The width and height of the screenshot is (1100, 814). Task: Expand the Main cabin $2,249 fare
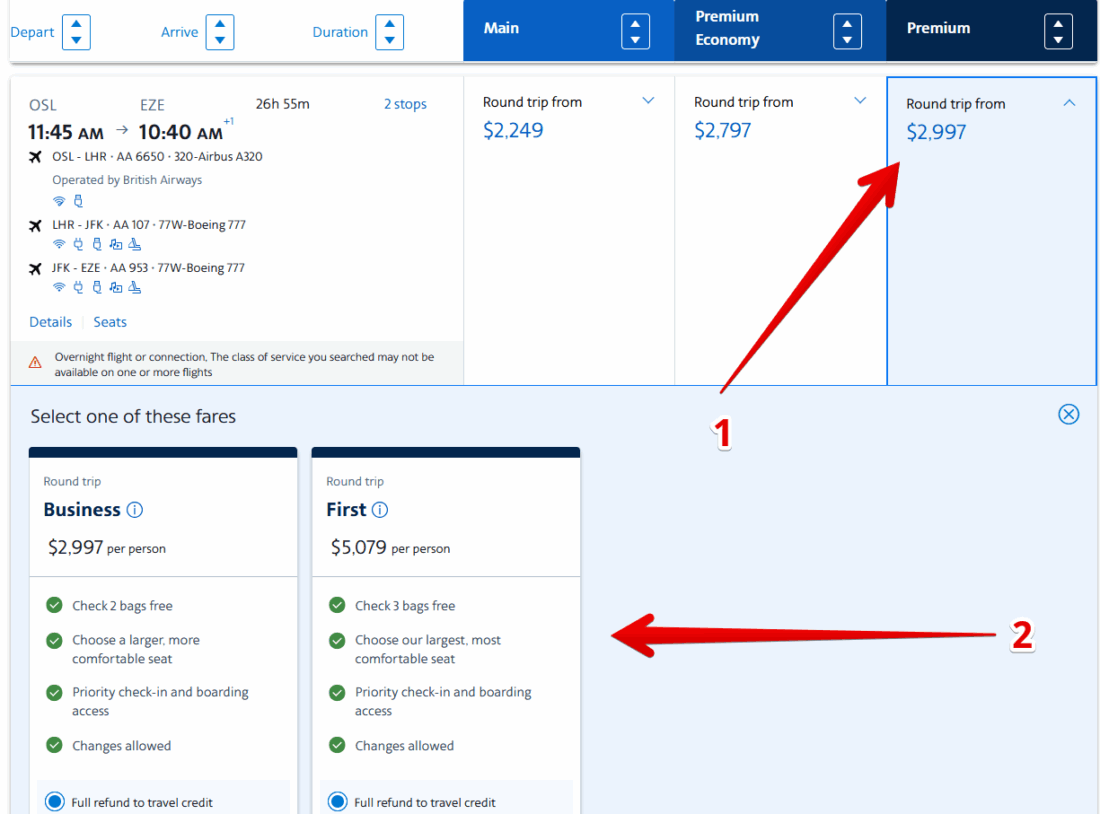coord(648,101)
